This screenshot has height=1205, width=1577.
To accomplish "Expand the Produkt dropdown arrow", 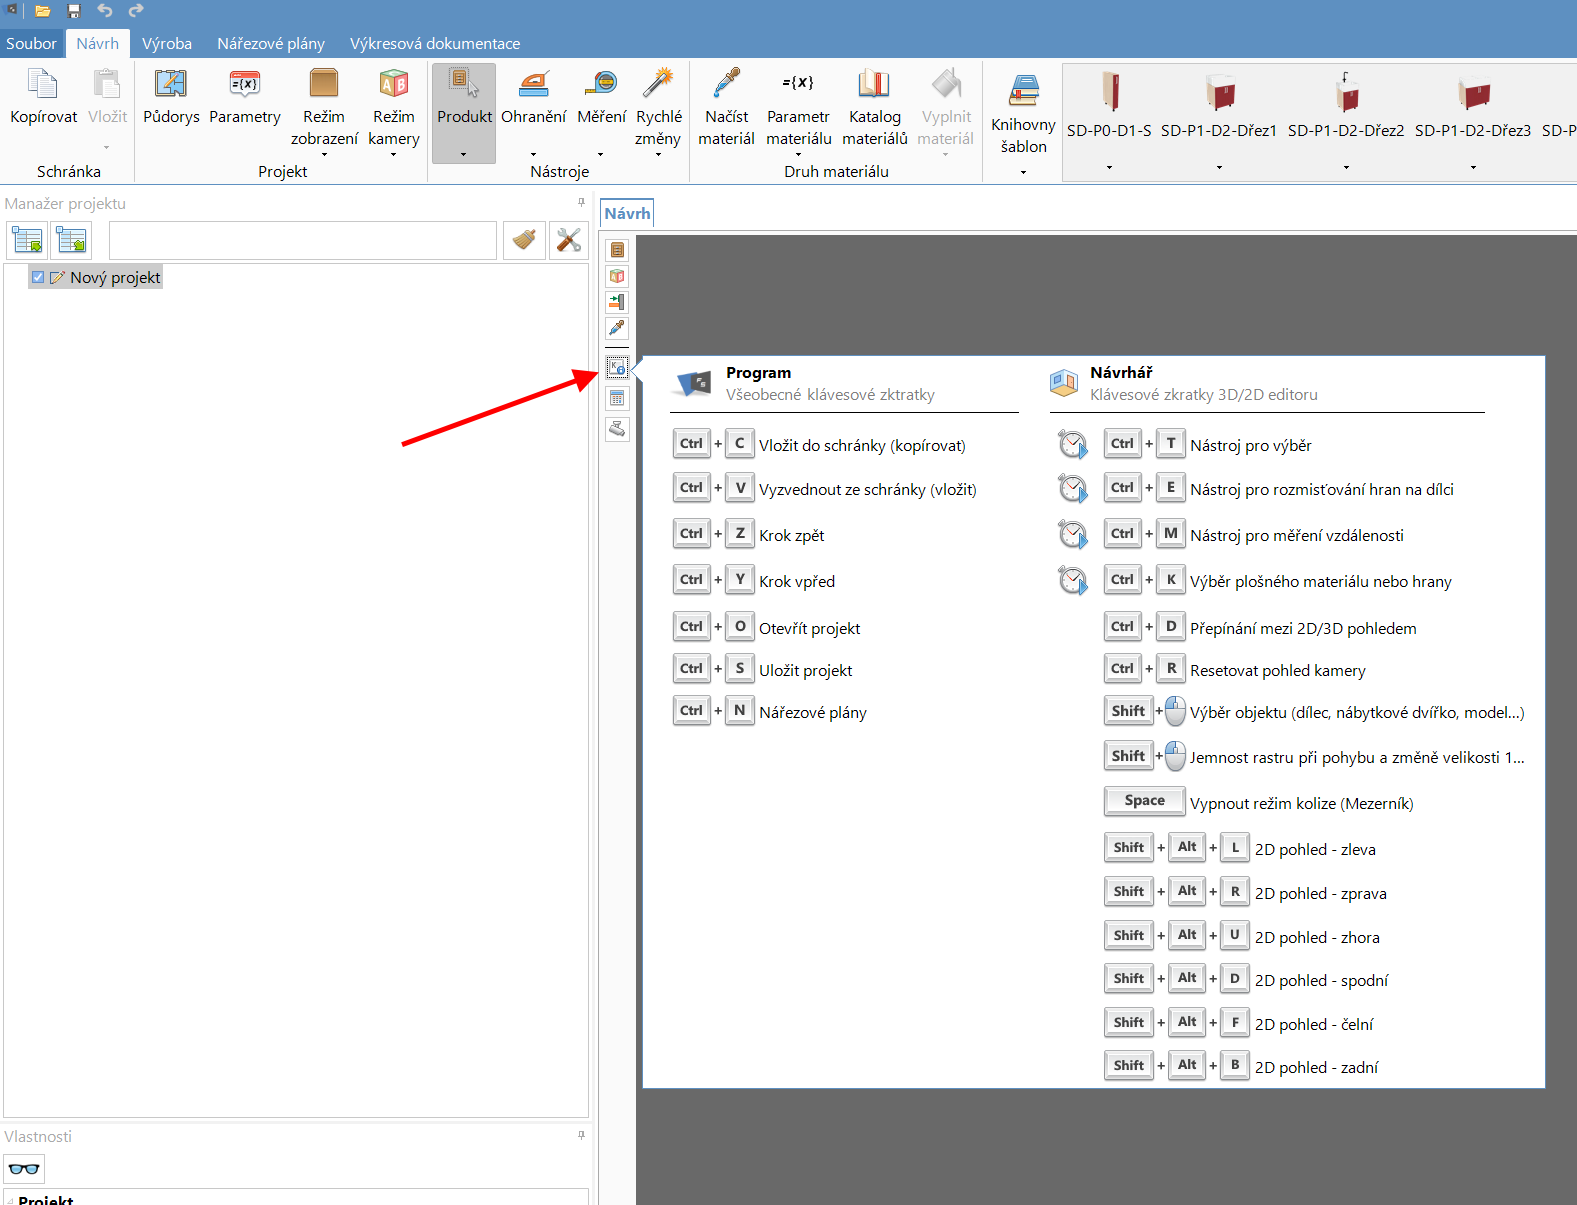I will 463,154.
